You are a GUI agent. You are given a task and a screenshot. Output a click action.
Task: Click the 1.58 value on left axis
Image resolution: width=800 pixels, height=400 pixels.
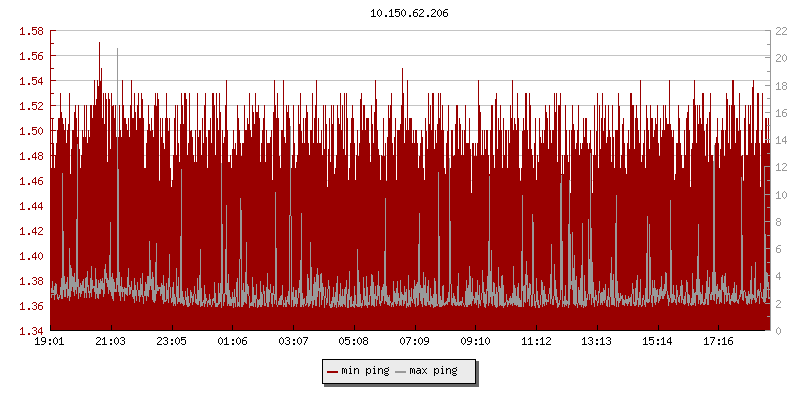pyautogui.click(x=31, y=31)
